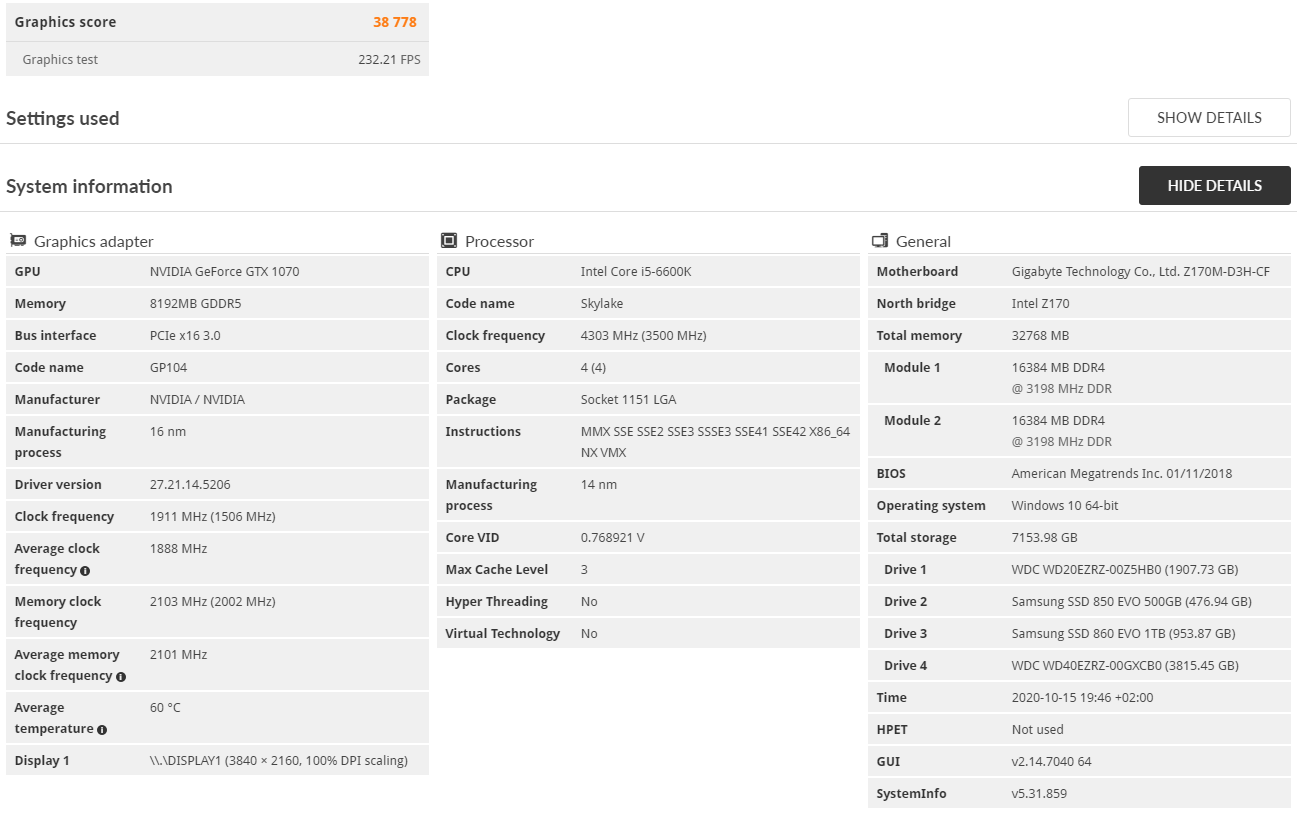Click processor code name Skylake
The width and height of the screenshot is (1297, 816).
(603, 303)
